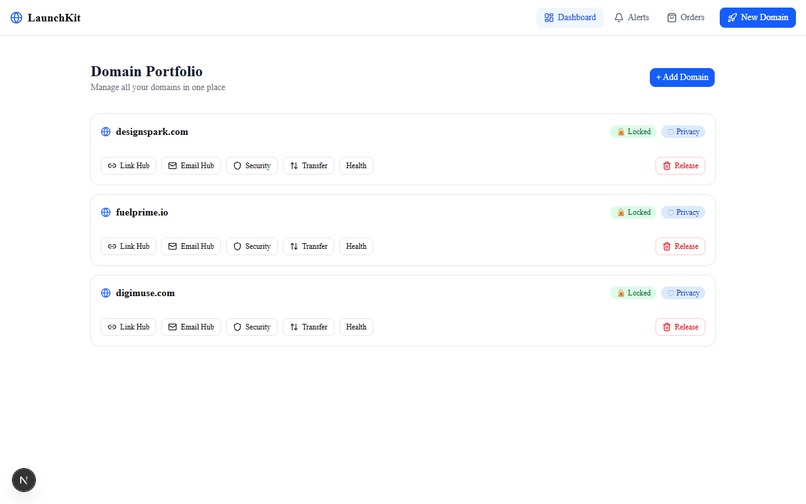Screen dimensions: 806x504
Task: Open Link Hub for digimuse.com
Action: (129, 327)
